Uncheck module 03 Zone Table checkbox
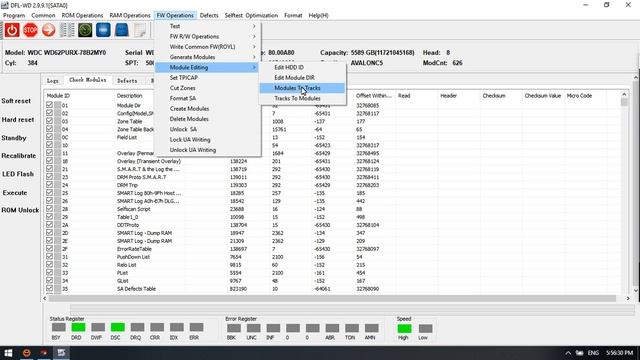The height and width of the screenshot is (360, 640). tap(49, 121)
